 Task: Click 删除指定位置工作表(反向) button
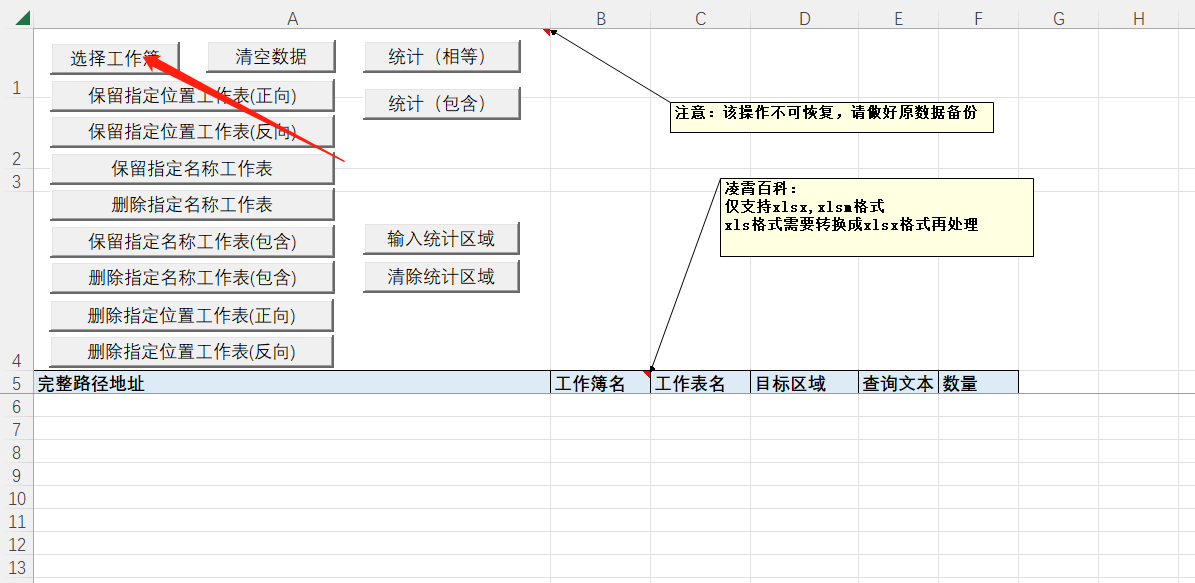pyautogui.click(x=192, y=351)
